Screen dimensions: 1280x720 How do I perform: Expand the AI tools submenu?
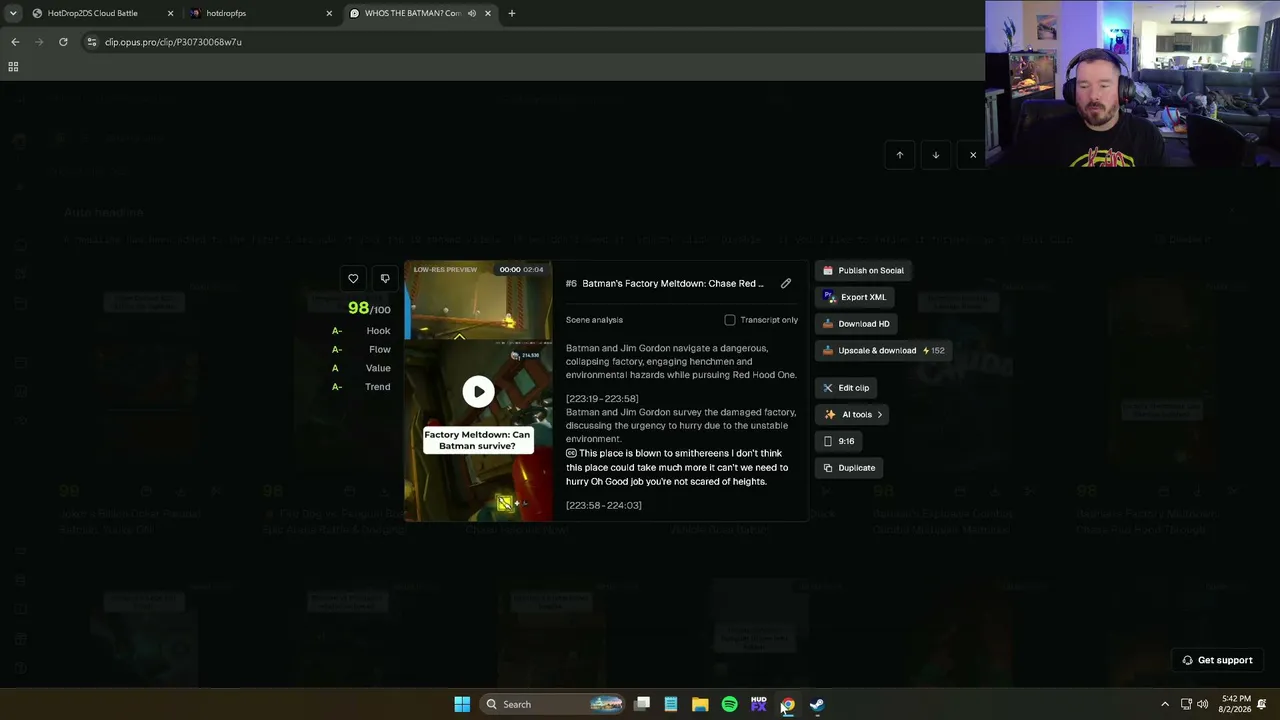pos(853,415)
